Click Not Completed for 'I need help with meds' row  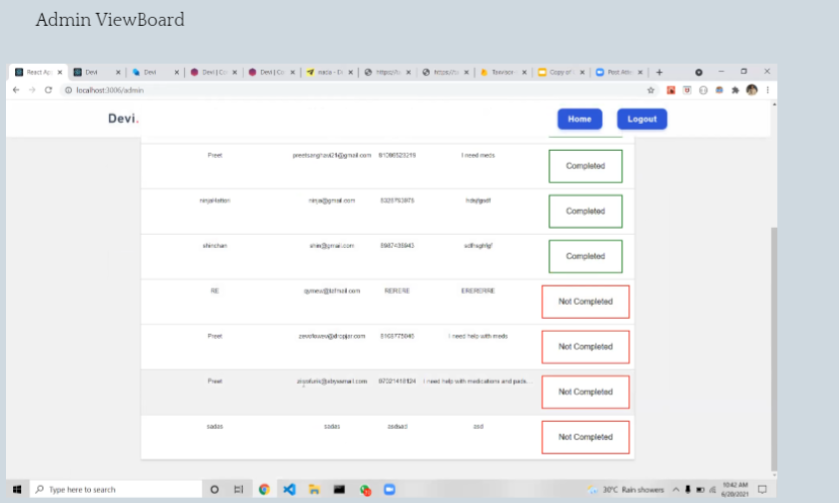[x=585, y=347]
